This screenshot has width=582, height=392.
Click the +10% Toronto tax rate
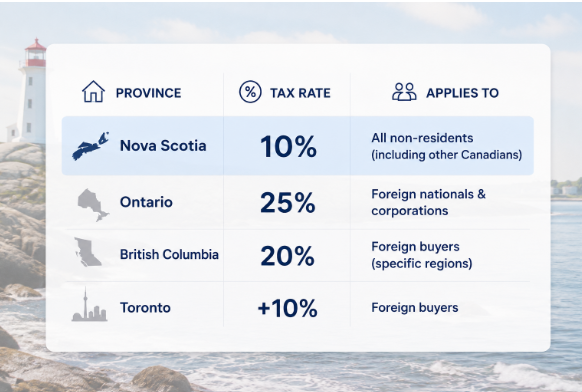288,308
